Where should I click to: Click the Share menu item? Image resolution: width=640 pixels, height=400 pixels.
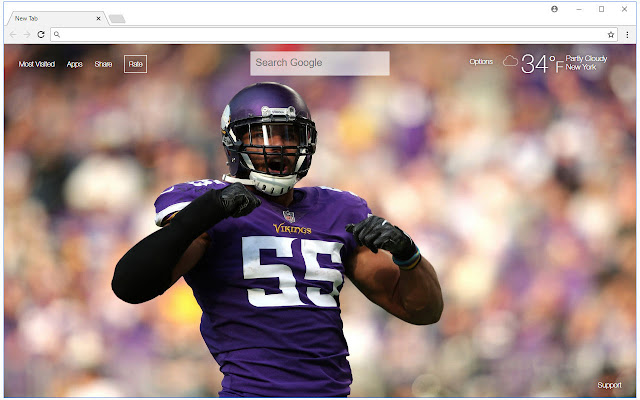(x=103, y=64)
